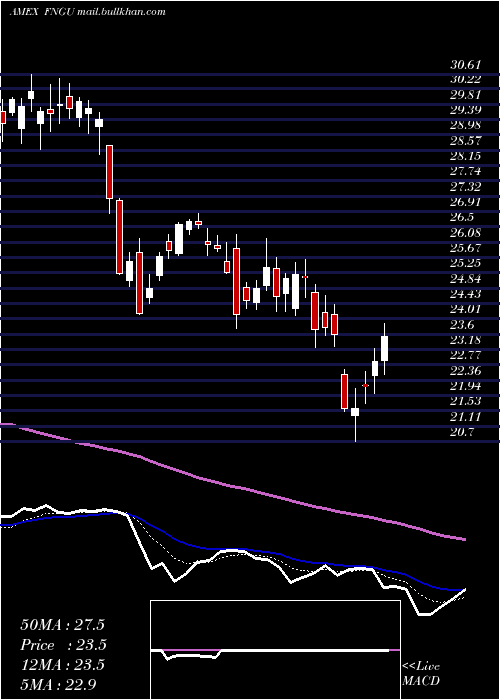Click the '<<Live MACD' label
Screen dimensions: 500x700
[421, 673]
